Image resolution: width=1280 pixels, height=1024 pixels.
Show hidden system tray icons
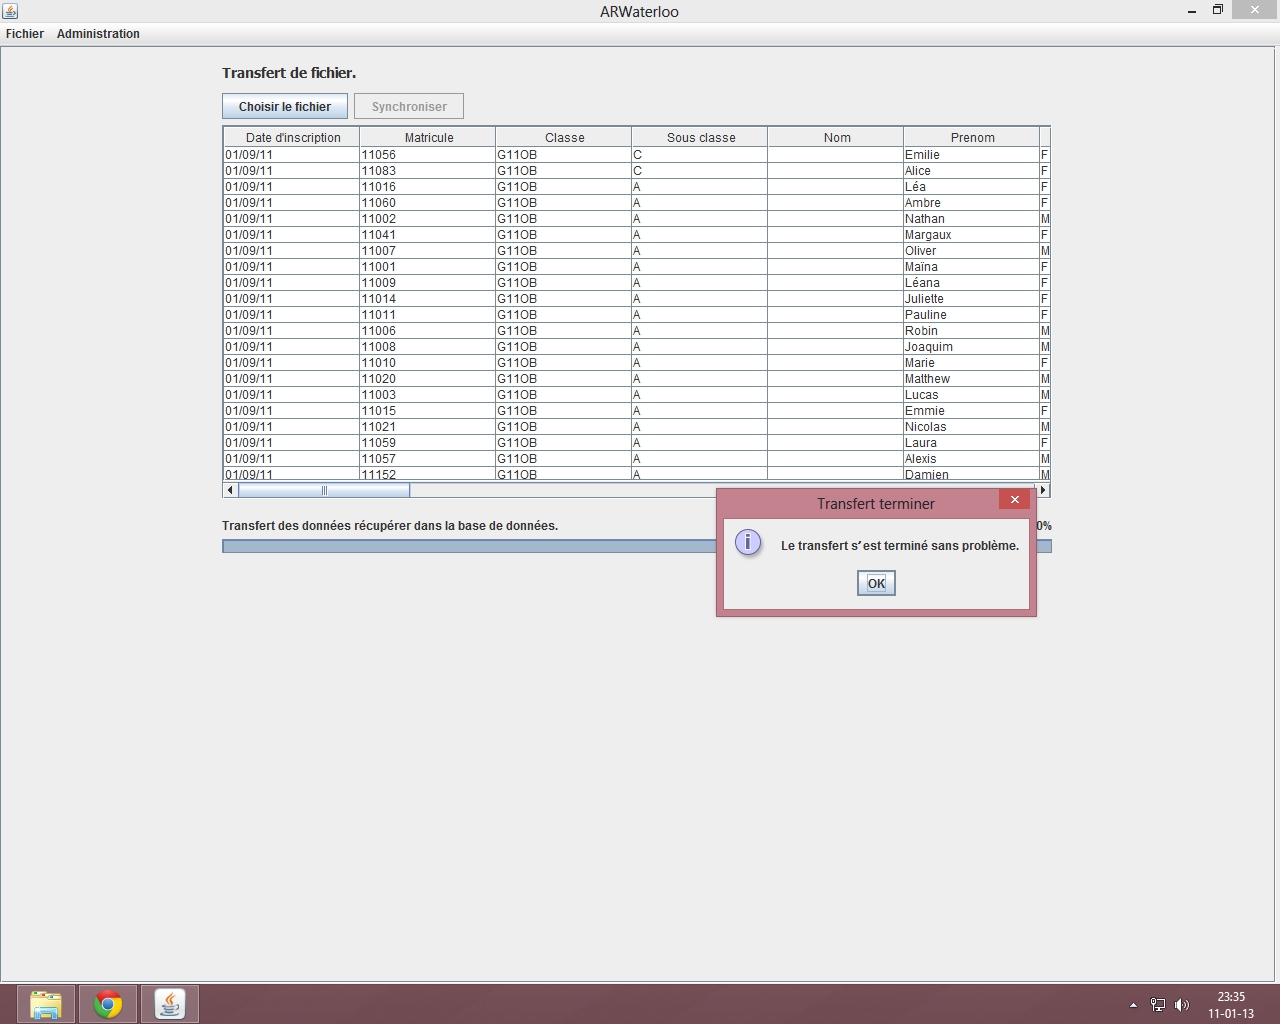click(x=1133, y=1005)
